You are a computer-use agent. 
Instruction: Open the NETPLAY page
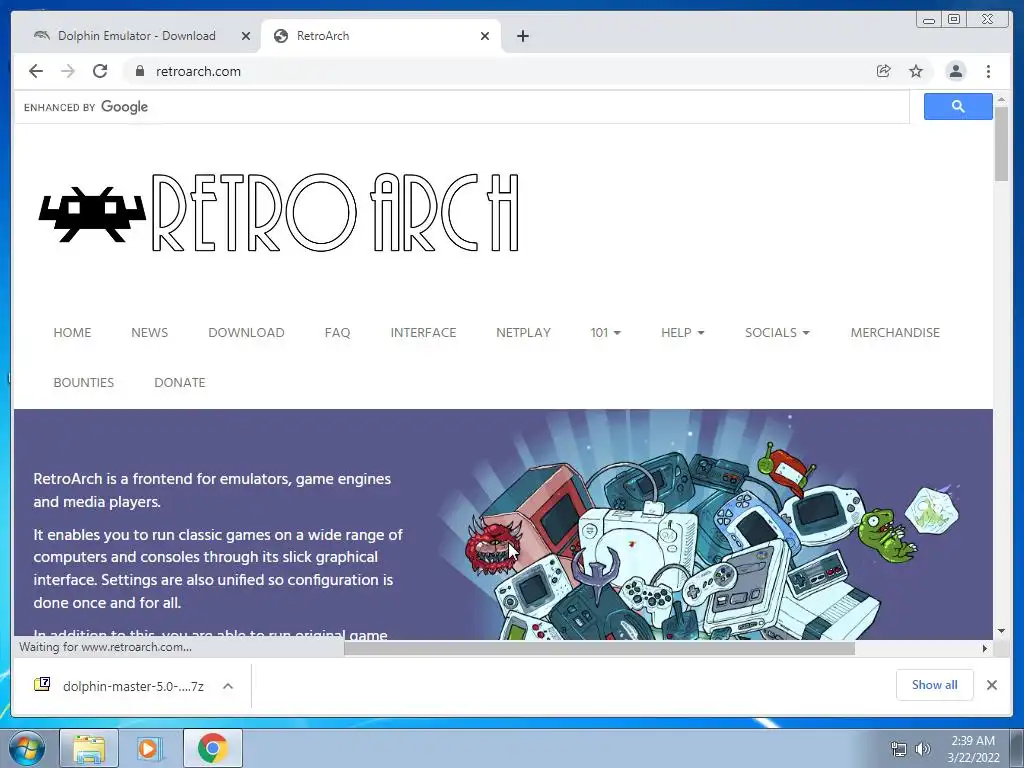point(523,332)
